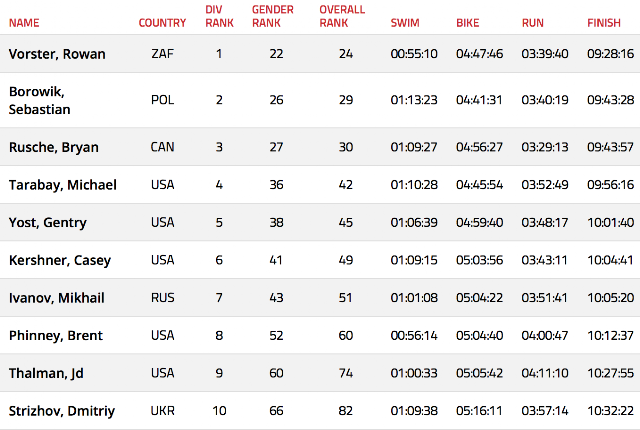The height and width of the screenshot is (430, 640).
Task: Select Strizhov, Dmitriy in the table
Action: point(62,411)
